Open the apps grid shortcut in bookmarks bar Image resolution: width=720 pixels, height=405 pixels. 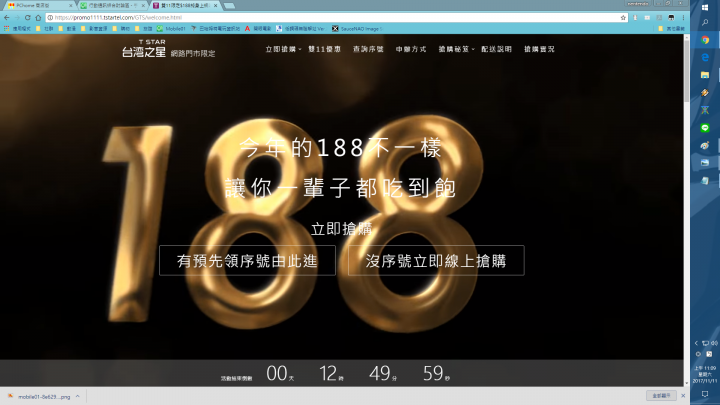6,28
